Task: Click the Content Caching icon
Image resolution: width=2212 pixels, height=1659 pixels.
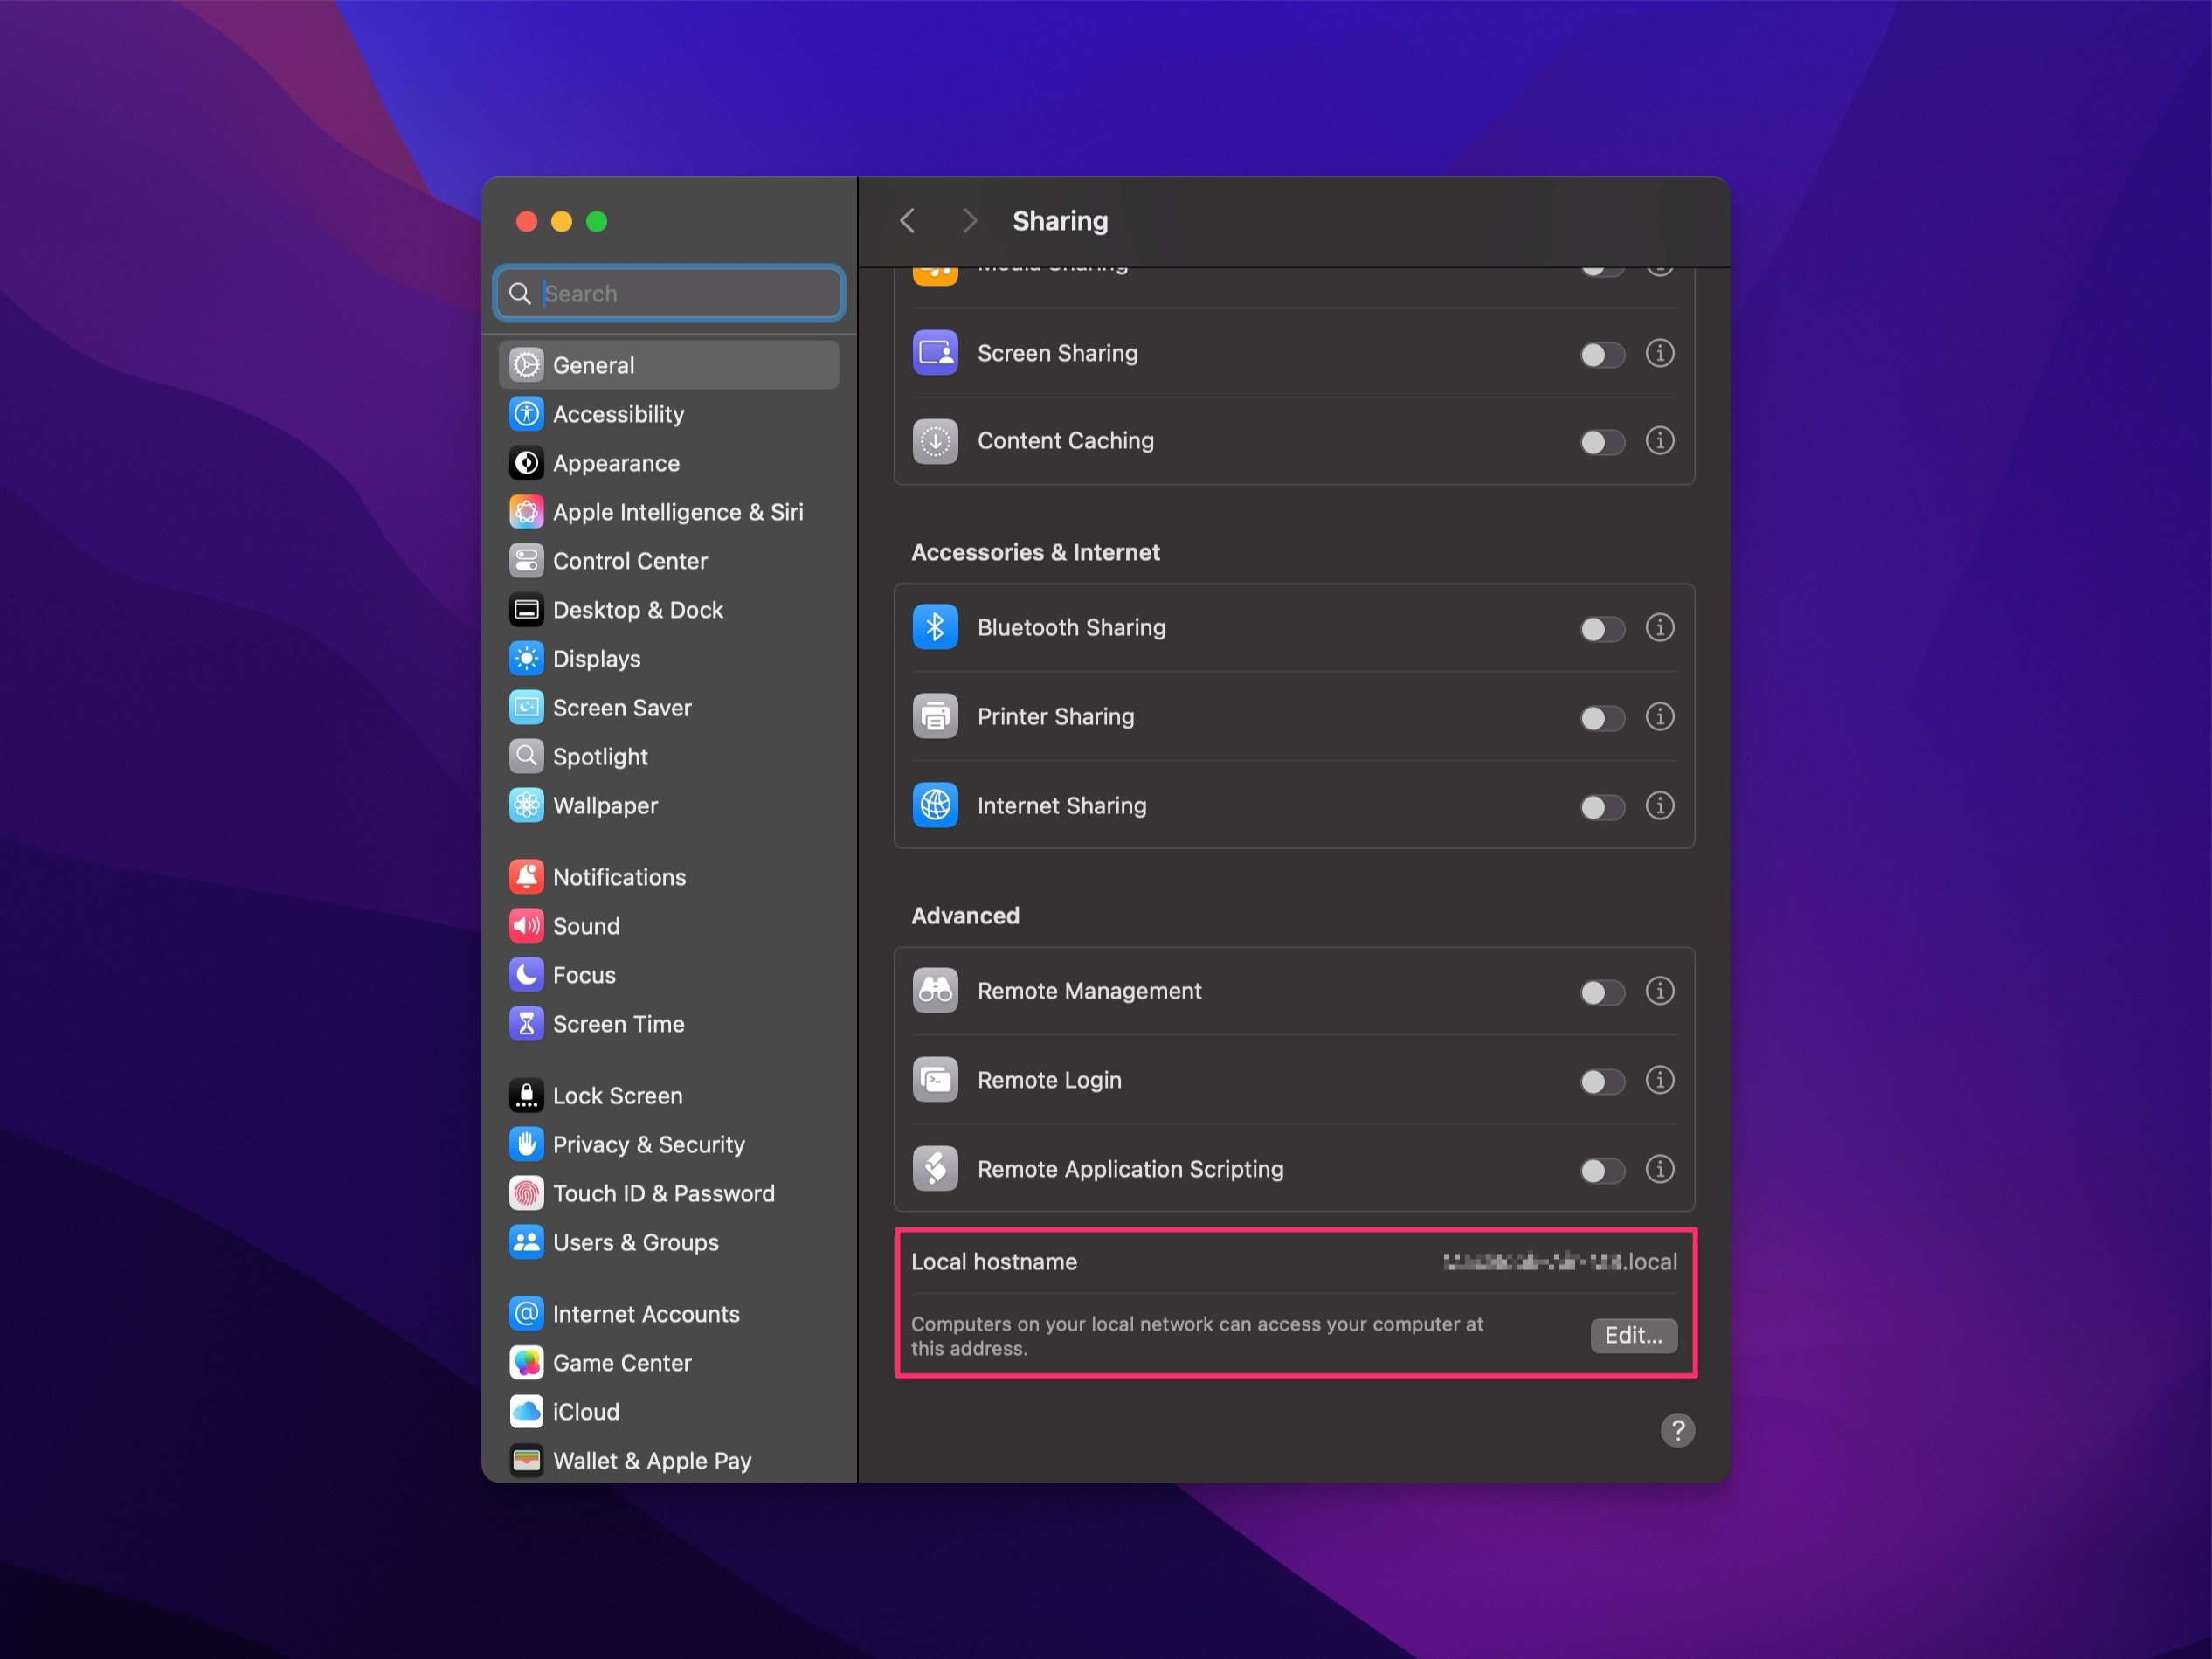Action: pos(936,441)
